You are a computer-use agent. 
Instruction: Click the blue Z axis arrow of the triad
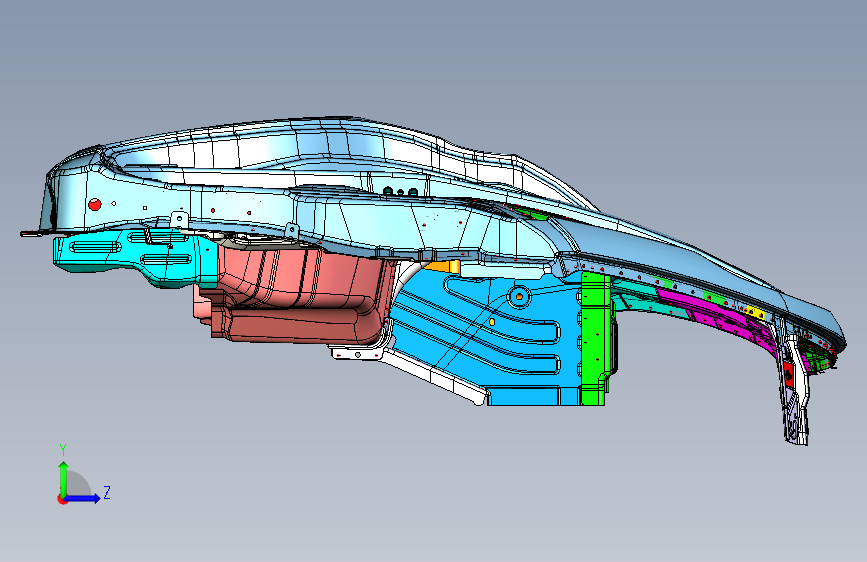(83, 498)
